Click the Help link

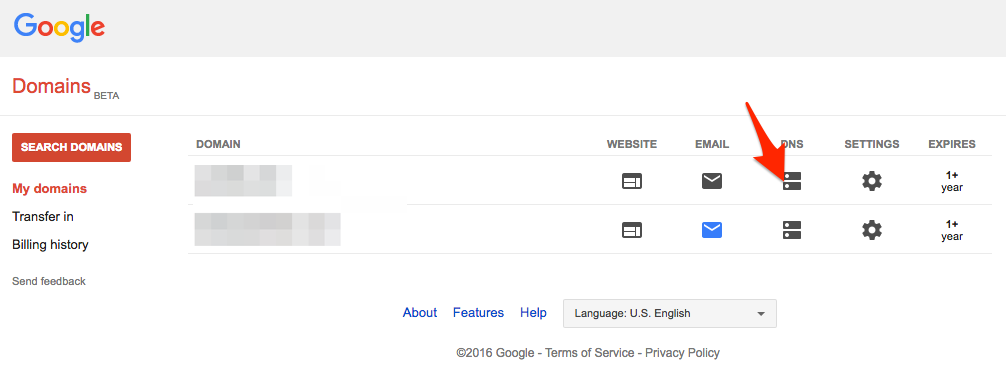[x=533, y=313]
